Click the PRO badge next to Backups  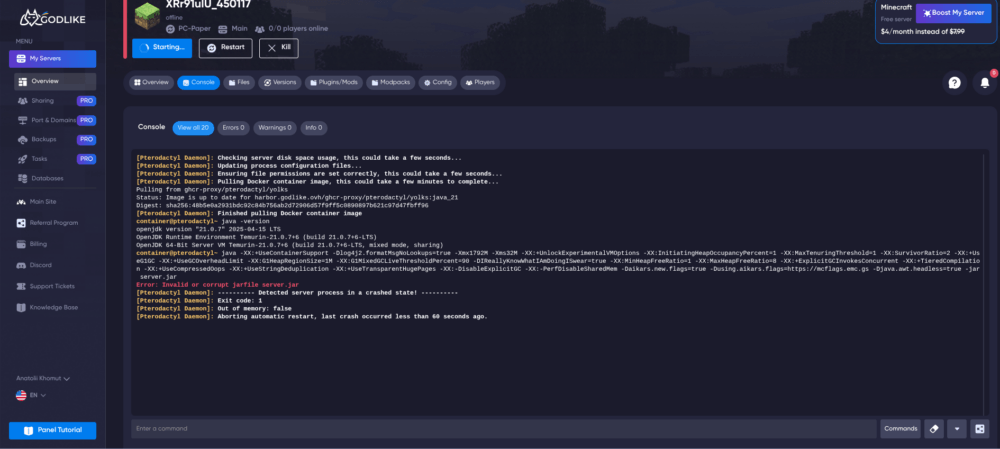[x=86, y=139]
